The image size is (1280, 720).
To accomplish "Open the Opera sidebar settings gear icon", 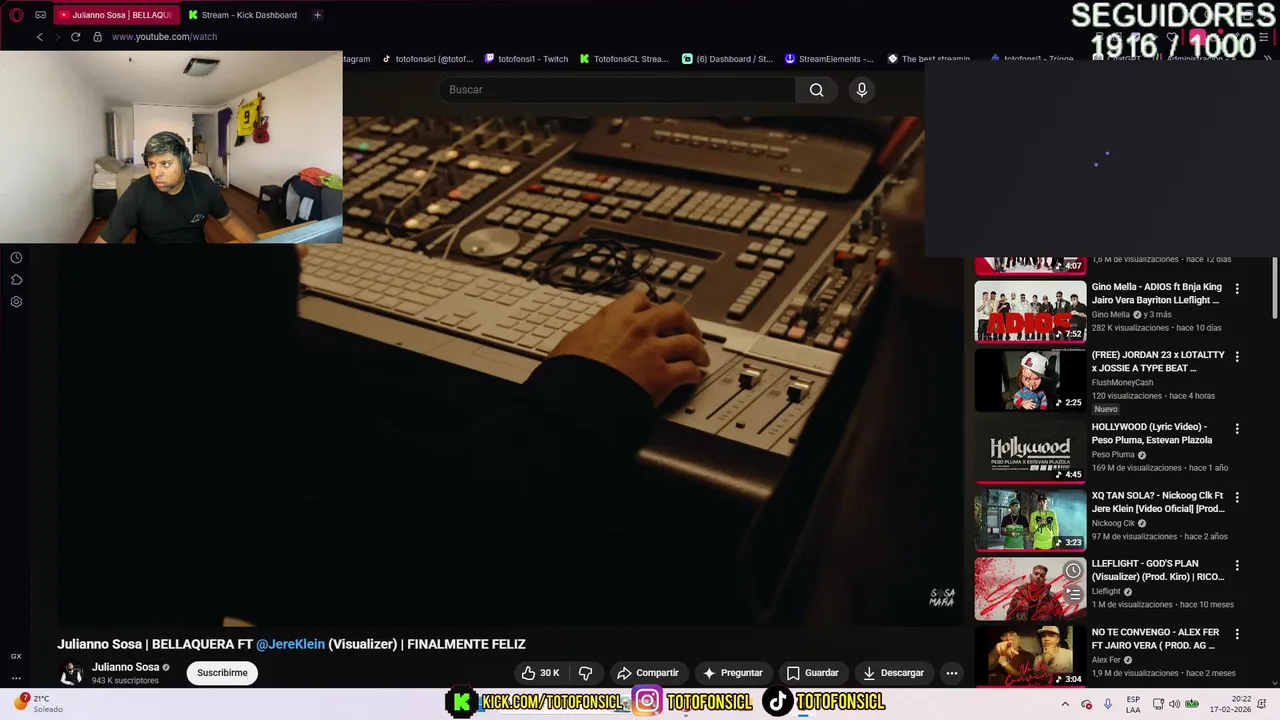I will tap(16, 302).
